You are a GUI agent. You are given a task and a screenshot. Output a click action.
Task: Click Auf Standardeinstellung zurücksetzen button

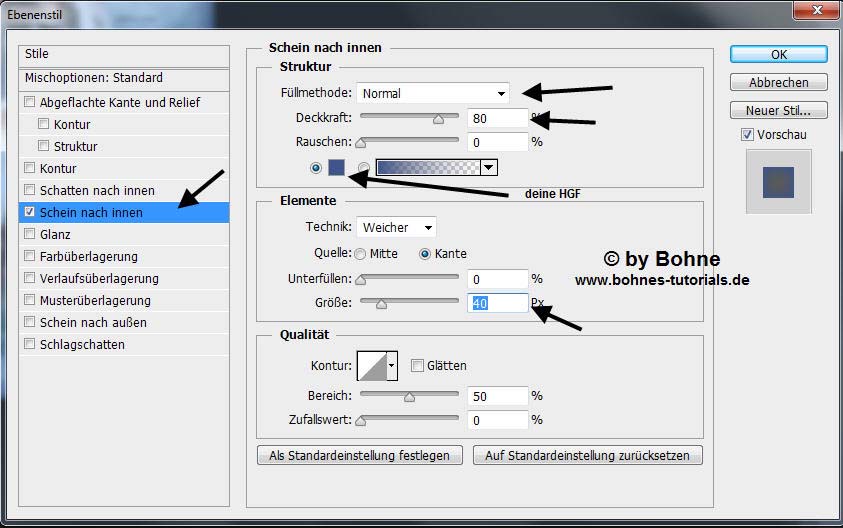(588, 455)
